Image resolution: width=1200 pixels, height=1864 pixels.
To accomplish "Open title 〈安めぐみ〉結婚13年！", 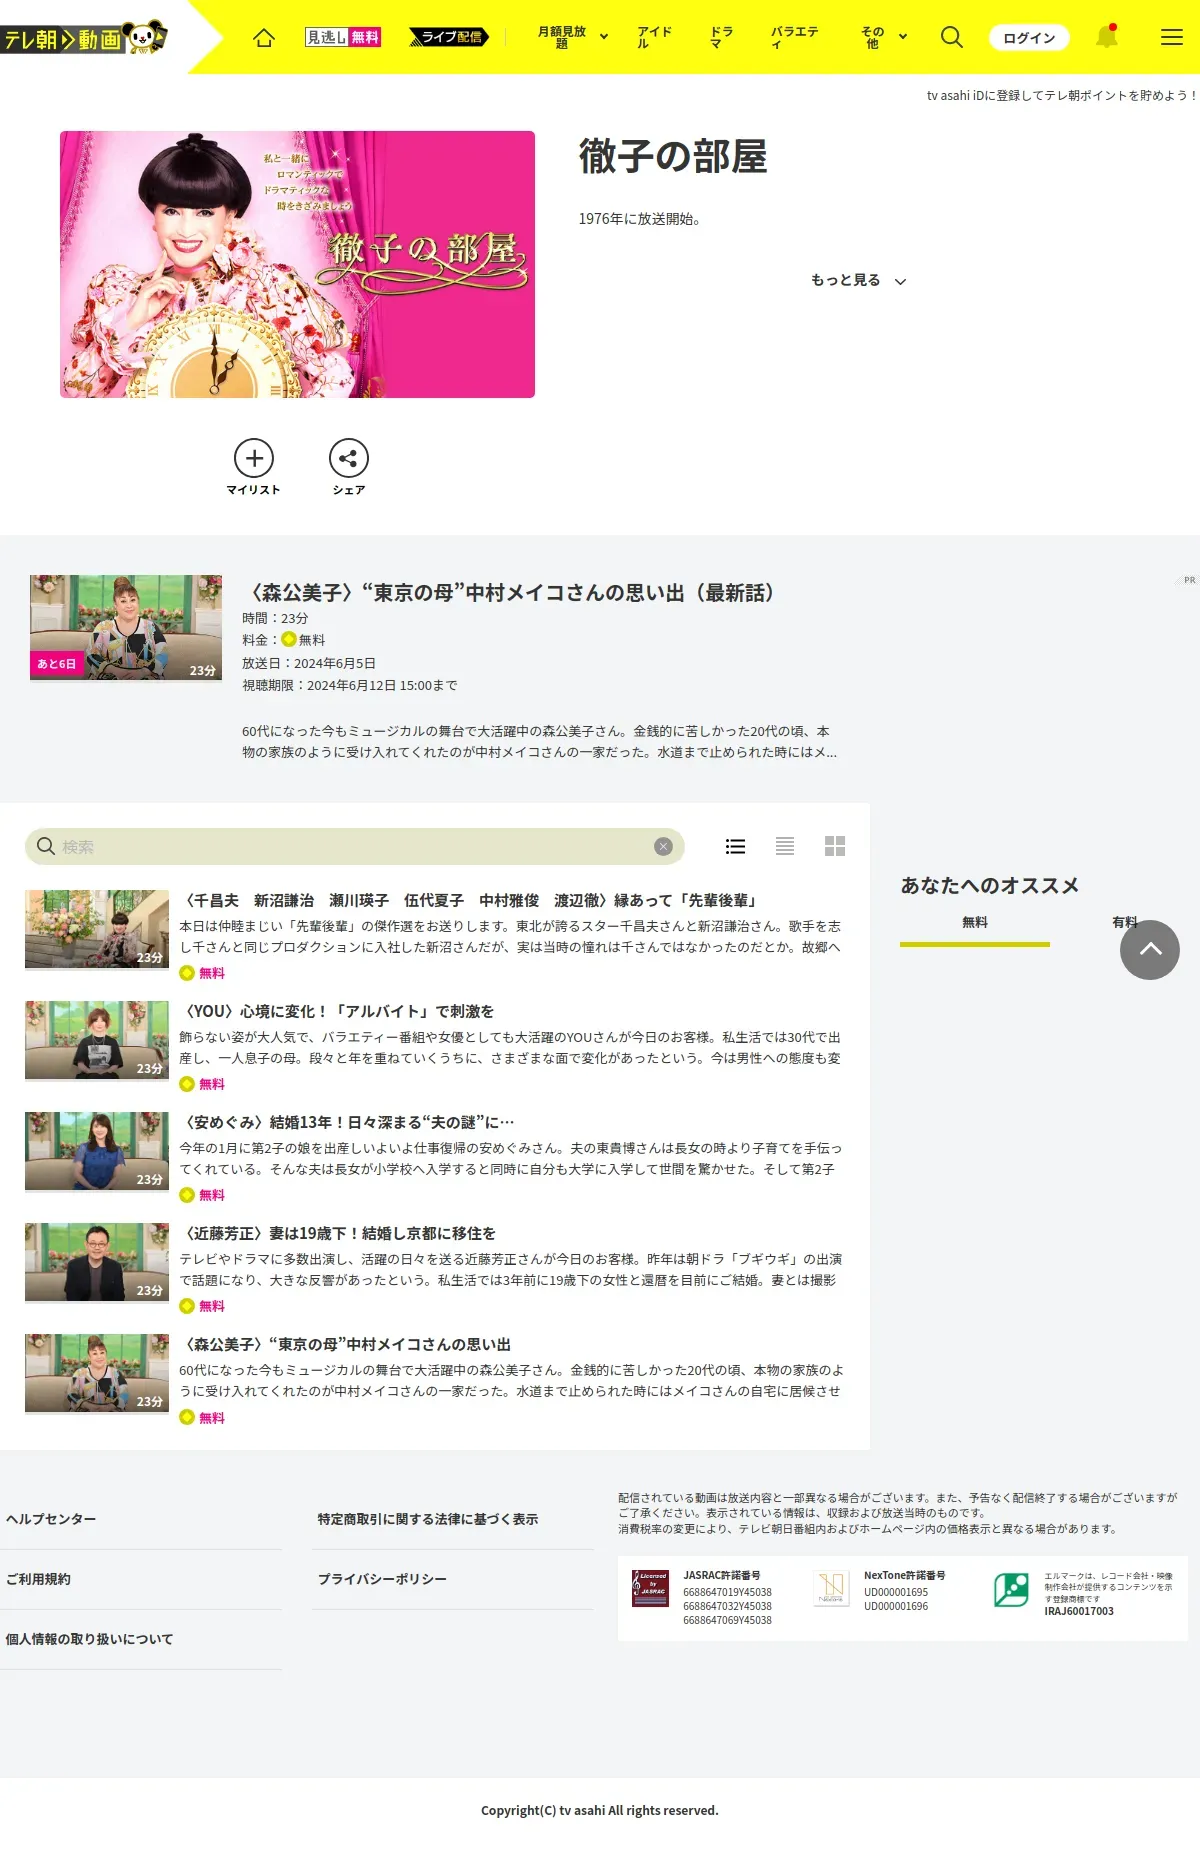I will tap(348, 1122).
